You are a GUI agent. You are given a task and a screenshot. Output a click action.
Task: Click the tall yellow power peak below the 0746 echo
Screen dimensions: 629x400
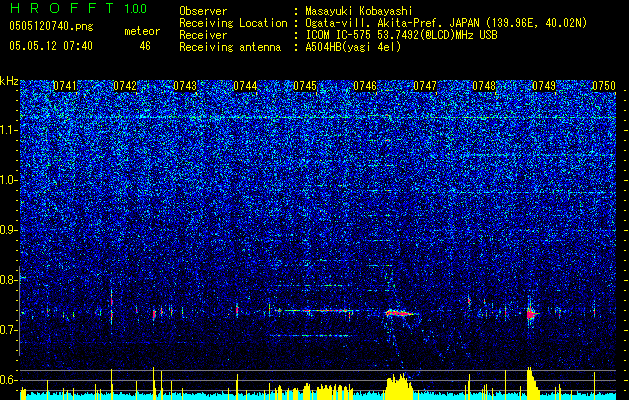[399, 386]
